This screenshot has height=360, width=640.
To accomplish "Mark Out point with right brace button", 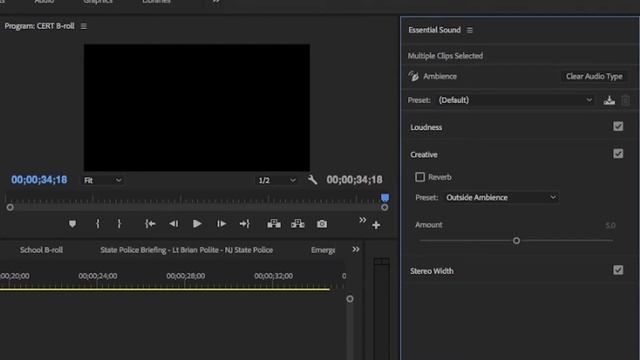I will pos(119,224).
